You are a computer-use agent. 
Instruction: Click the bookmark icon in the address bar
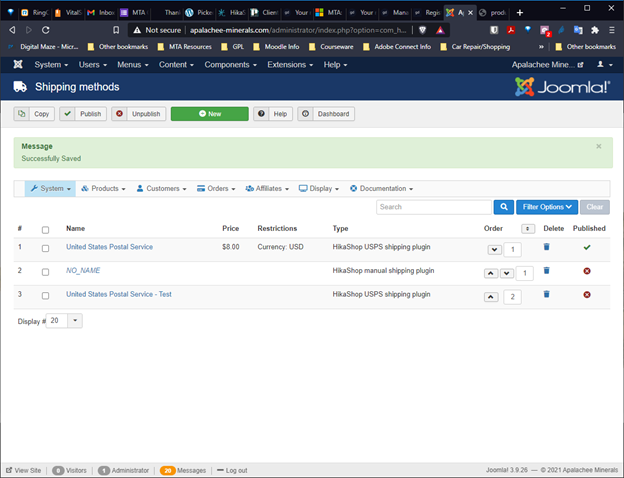(x=116, y=30)
